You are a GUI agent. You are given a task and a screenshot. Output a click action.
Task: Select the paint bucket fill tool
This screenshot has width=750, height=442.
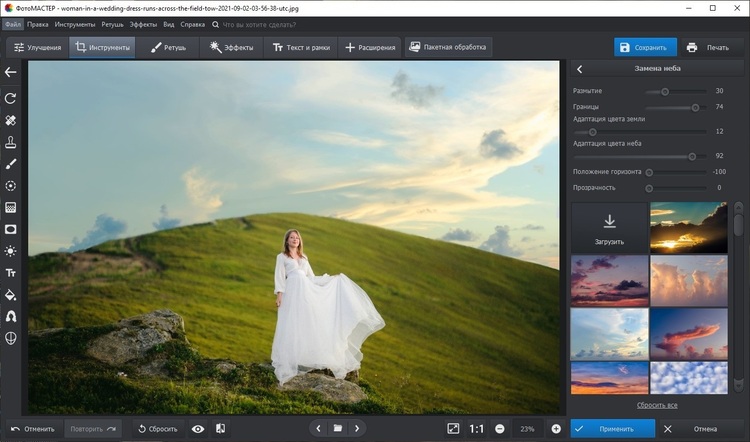(x=11, y=295)
